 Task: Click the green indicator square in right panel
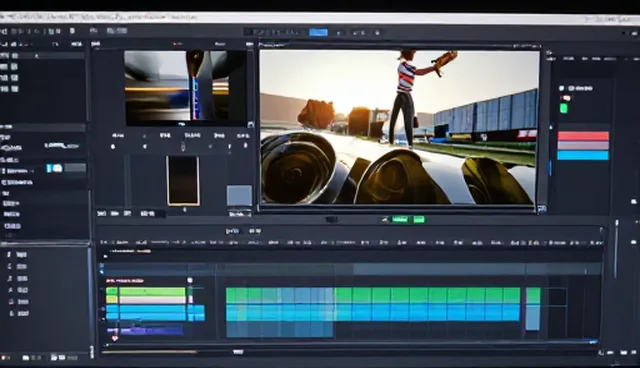coord(564,108)
